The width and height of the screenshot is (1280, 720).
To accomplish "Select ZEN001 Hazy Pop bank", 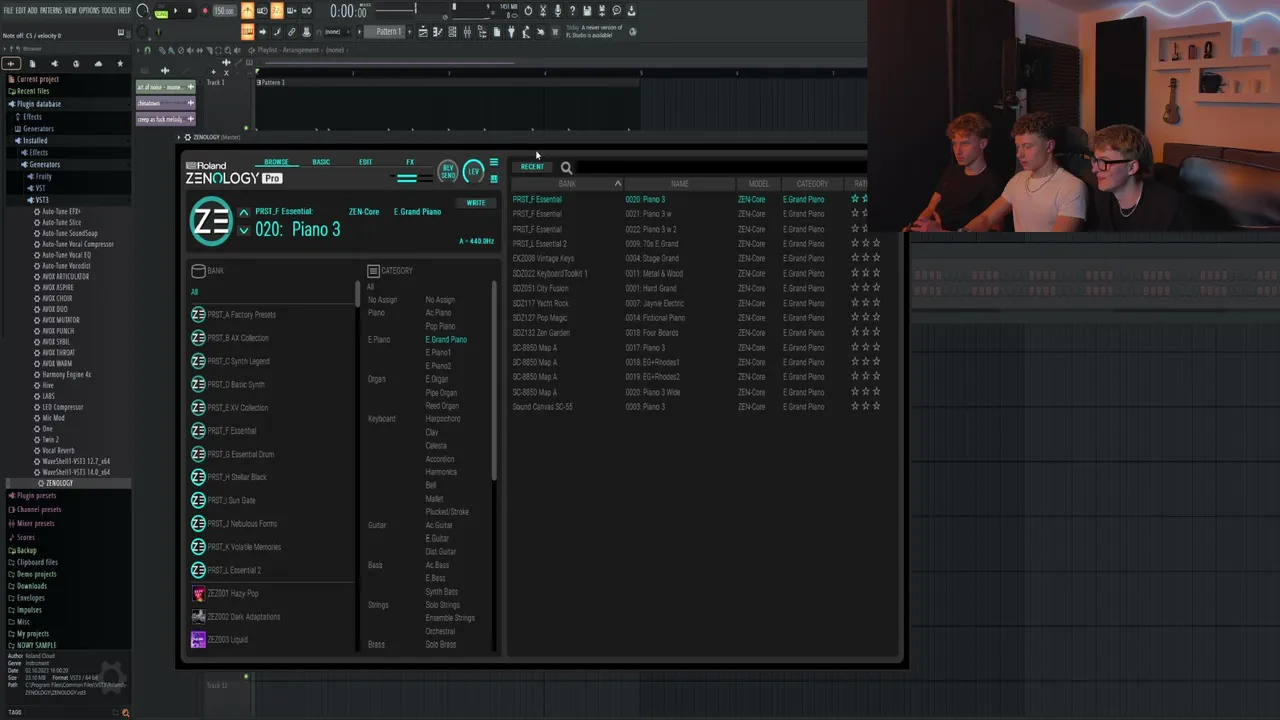I will (232, 594).
